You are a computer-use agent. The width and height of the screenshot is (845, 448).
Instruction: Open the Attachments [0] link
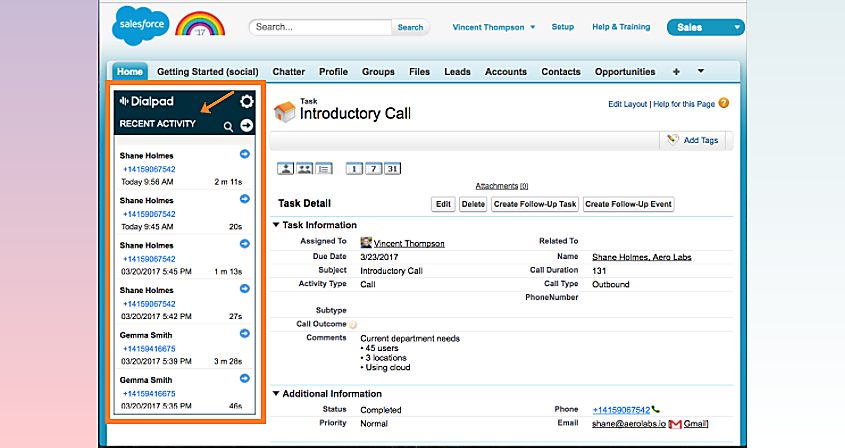[x=502, y=186]
